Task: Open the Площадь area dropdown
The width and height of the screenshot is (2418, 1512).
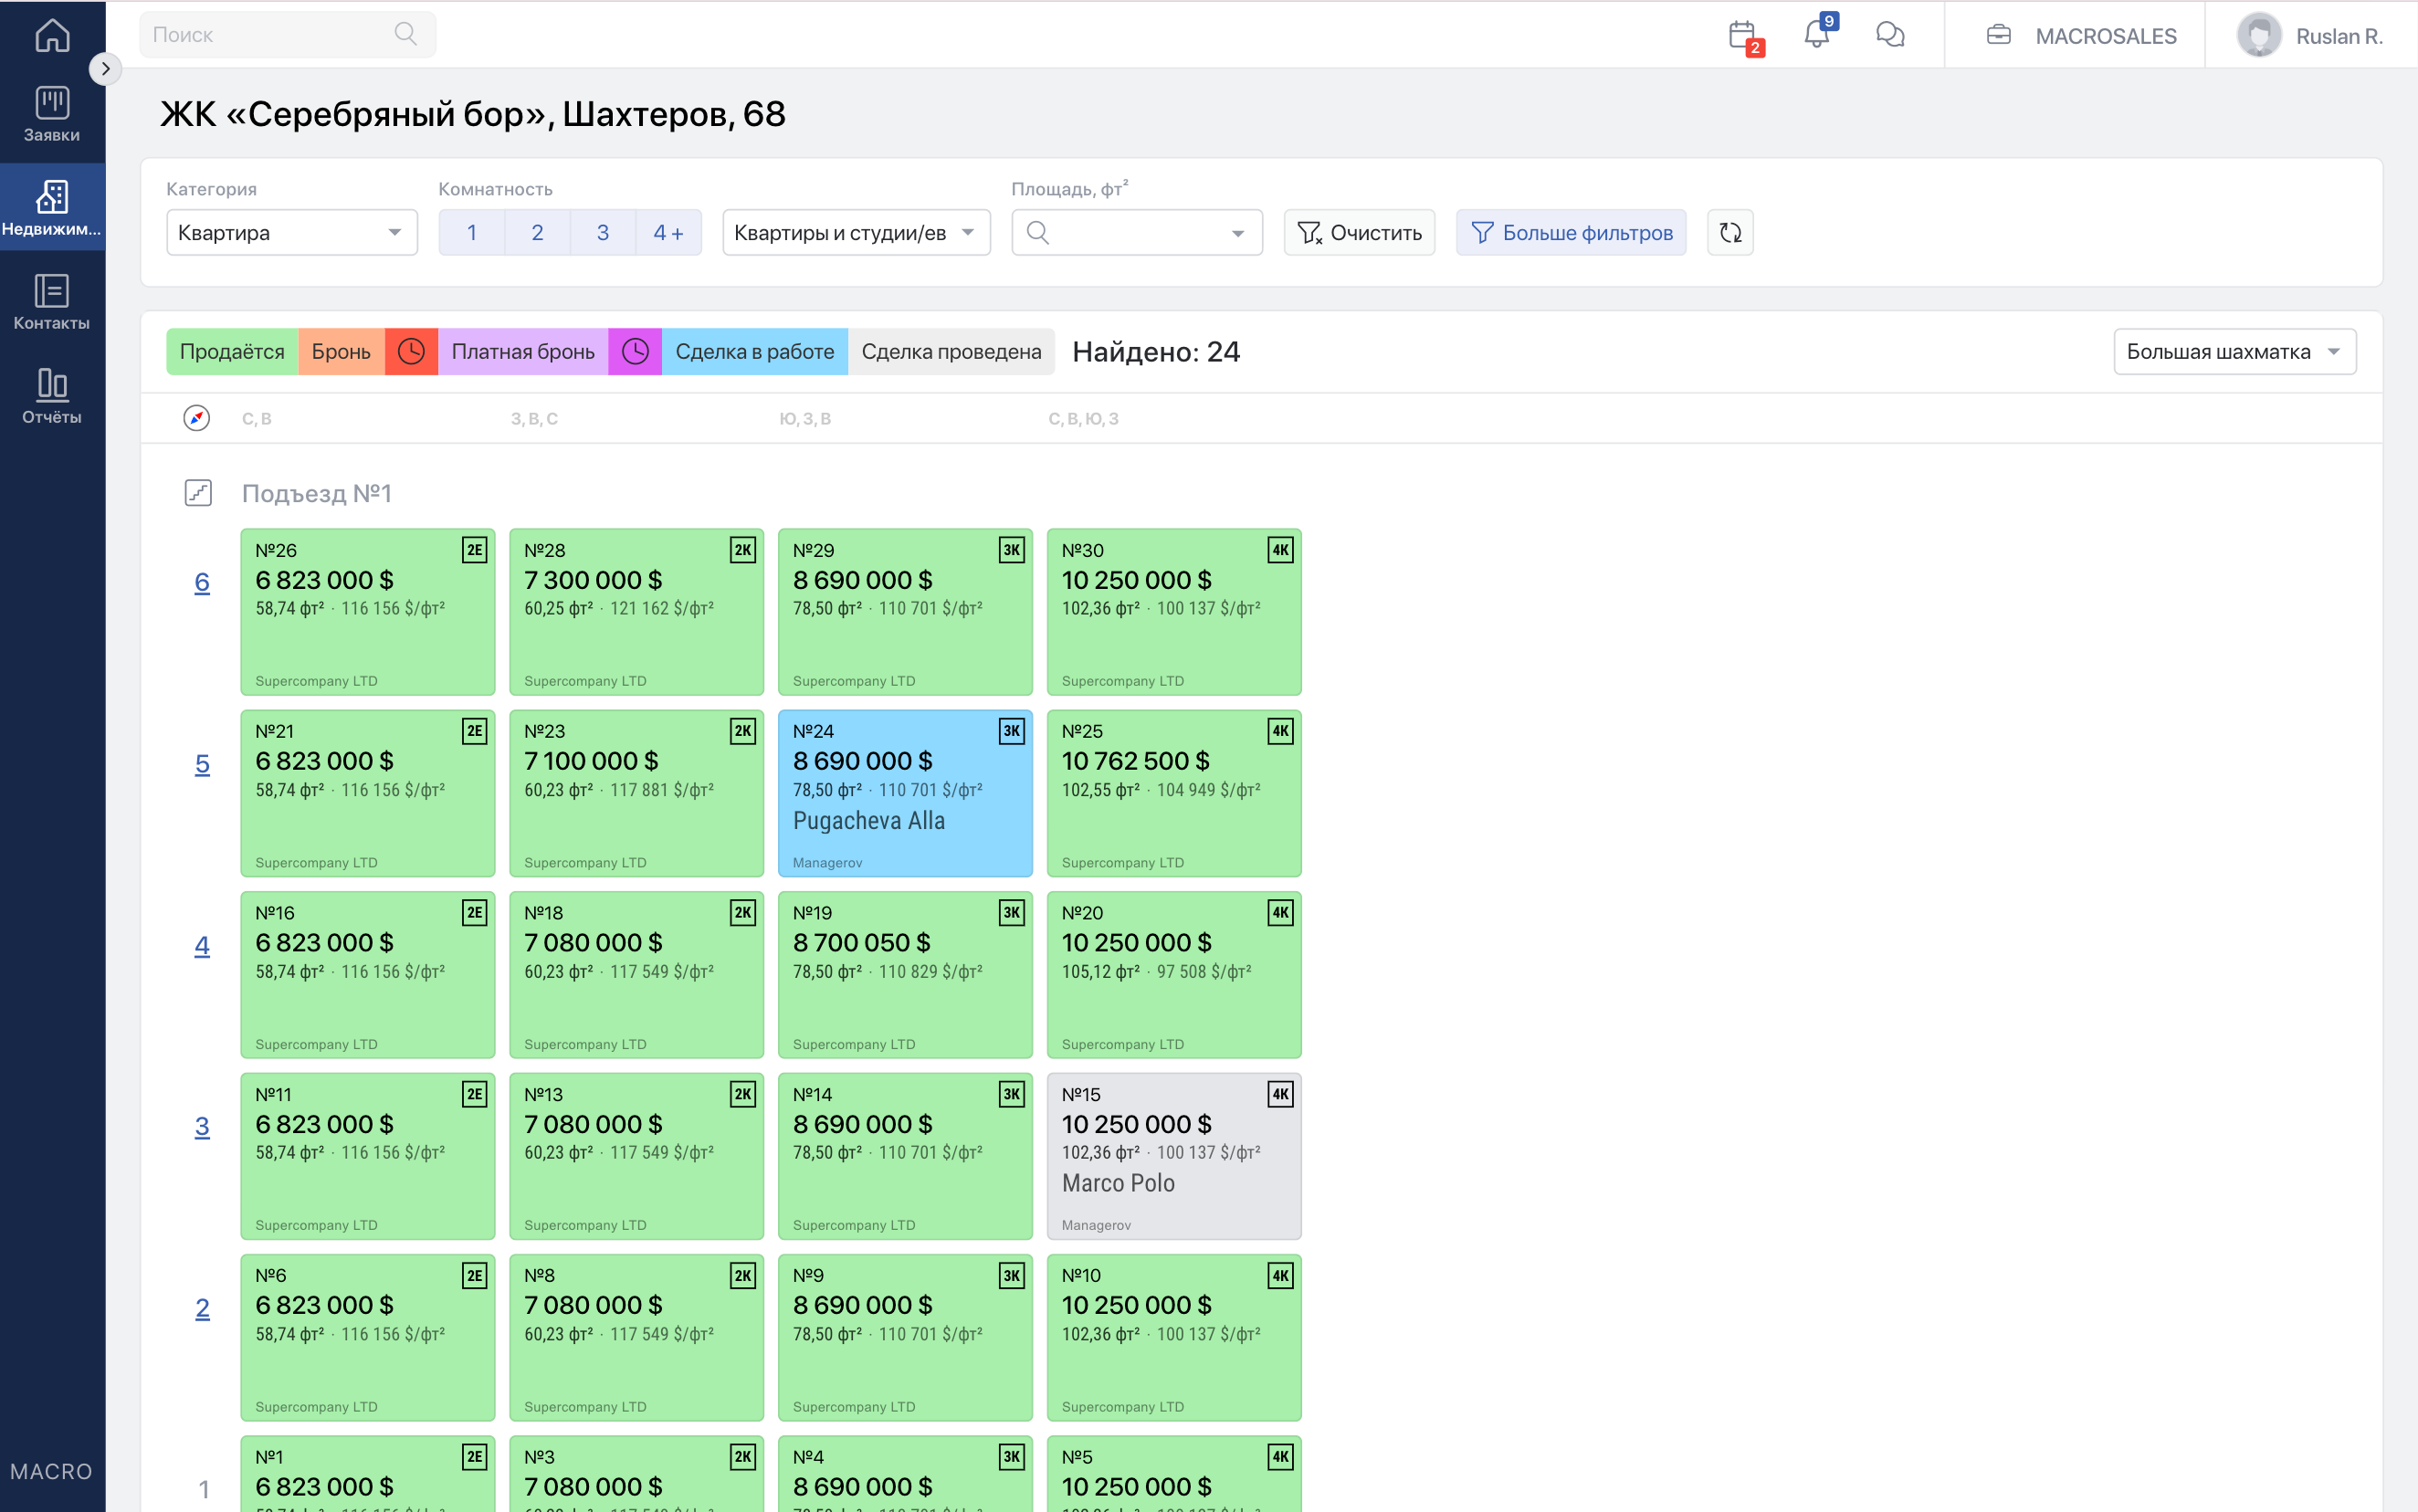Action: [x=1137, y=233]
